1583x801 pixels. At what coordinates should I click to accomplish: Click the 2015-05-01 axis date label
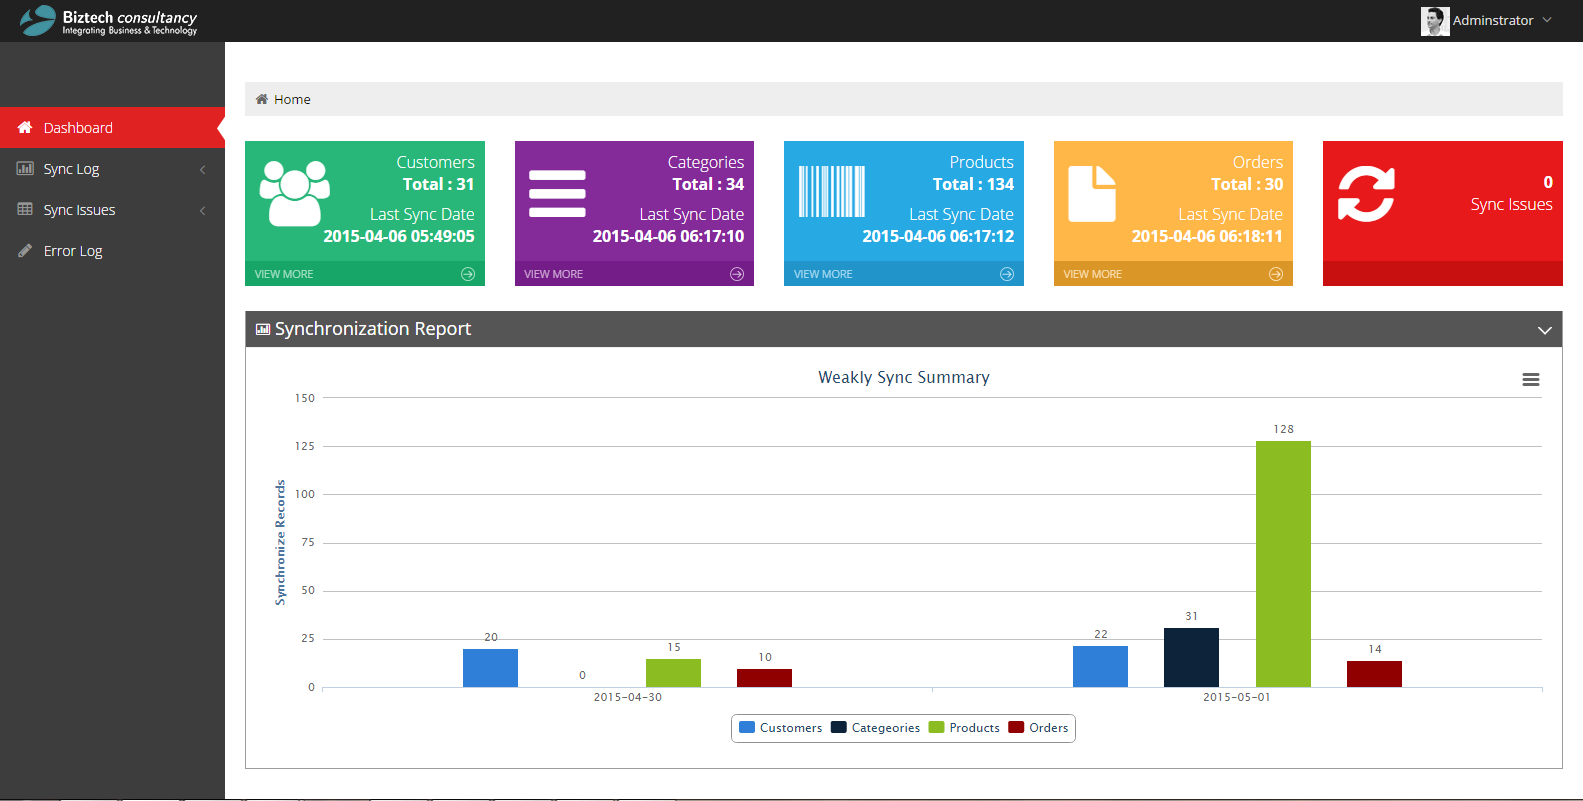(1236, 697)
